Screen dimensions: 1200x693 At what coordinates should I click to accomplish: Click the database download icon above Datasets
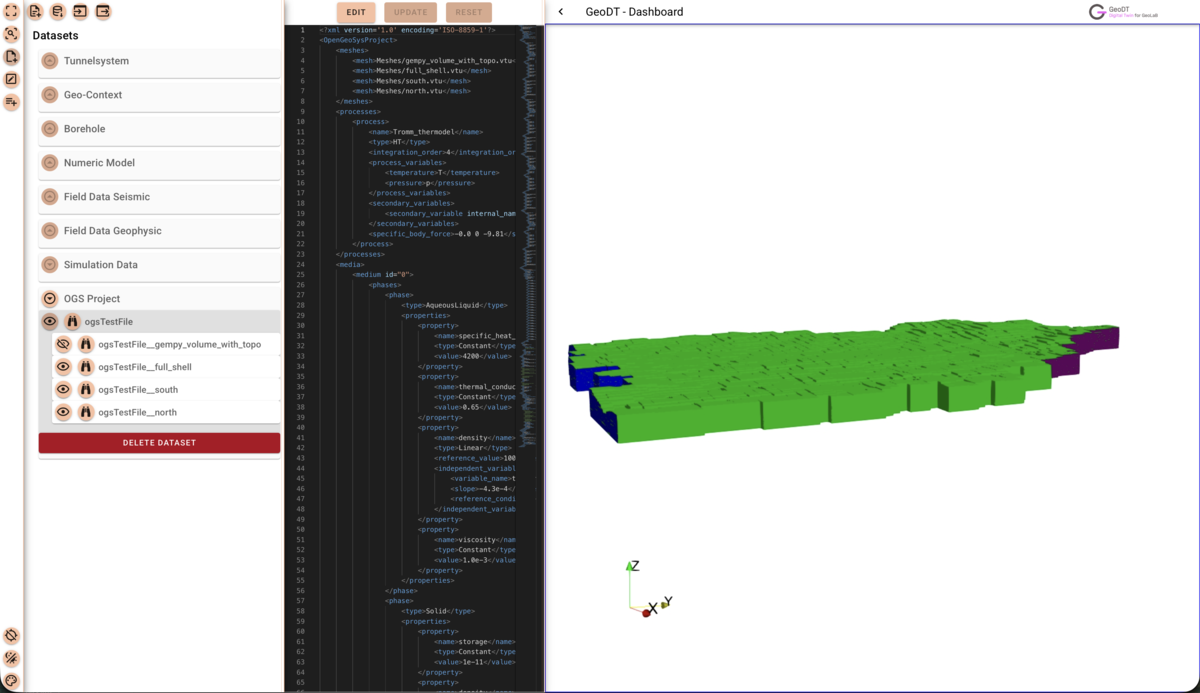(57, 11)
